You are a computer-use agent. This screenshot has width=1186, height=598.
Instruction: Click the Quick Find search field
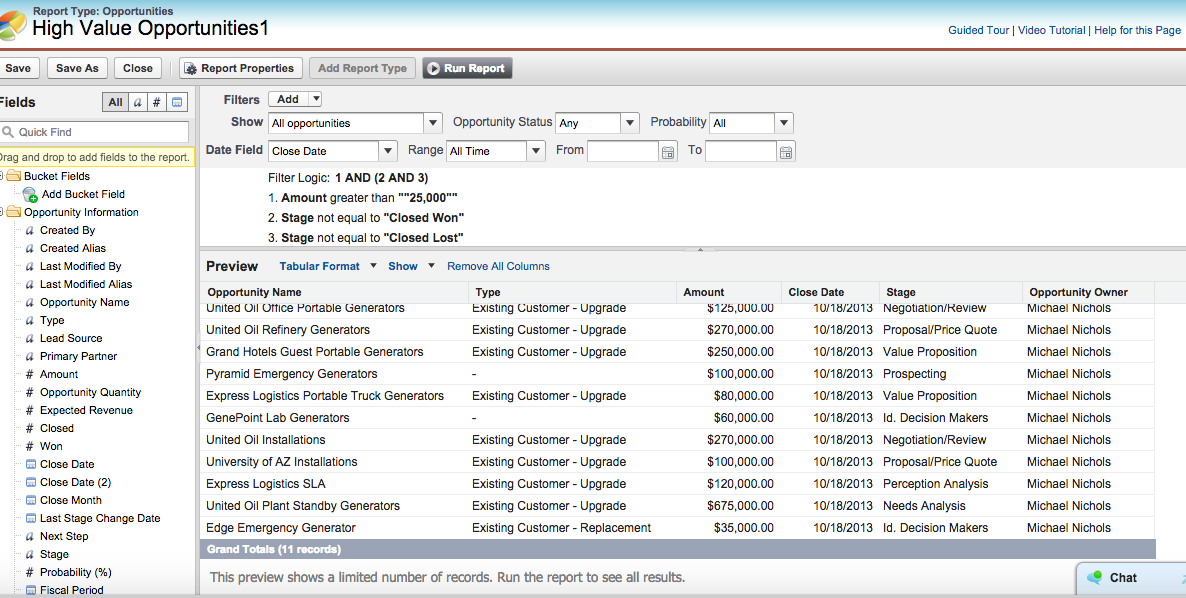point(100,132)
